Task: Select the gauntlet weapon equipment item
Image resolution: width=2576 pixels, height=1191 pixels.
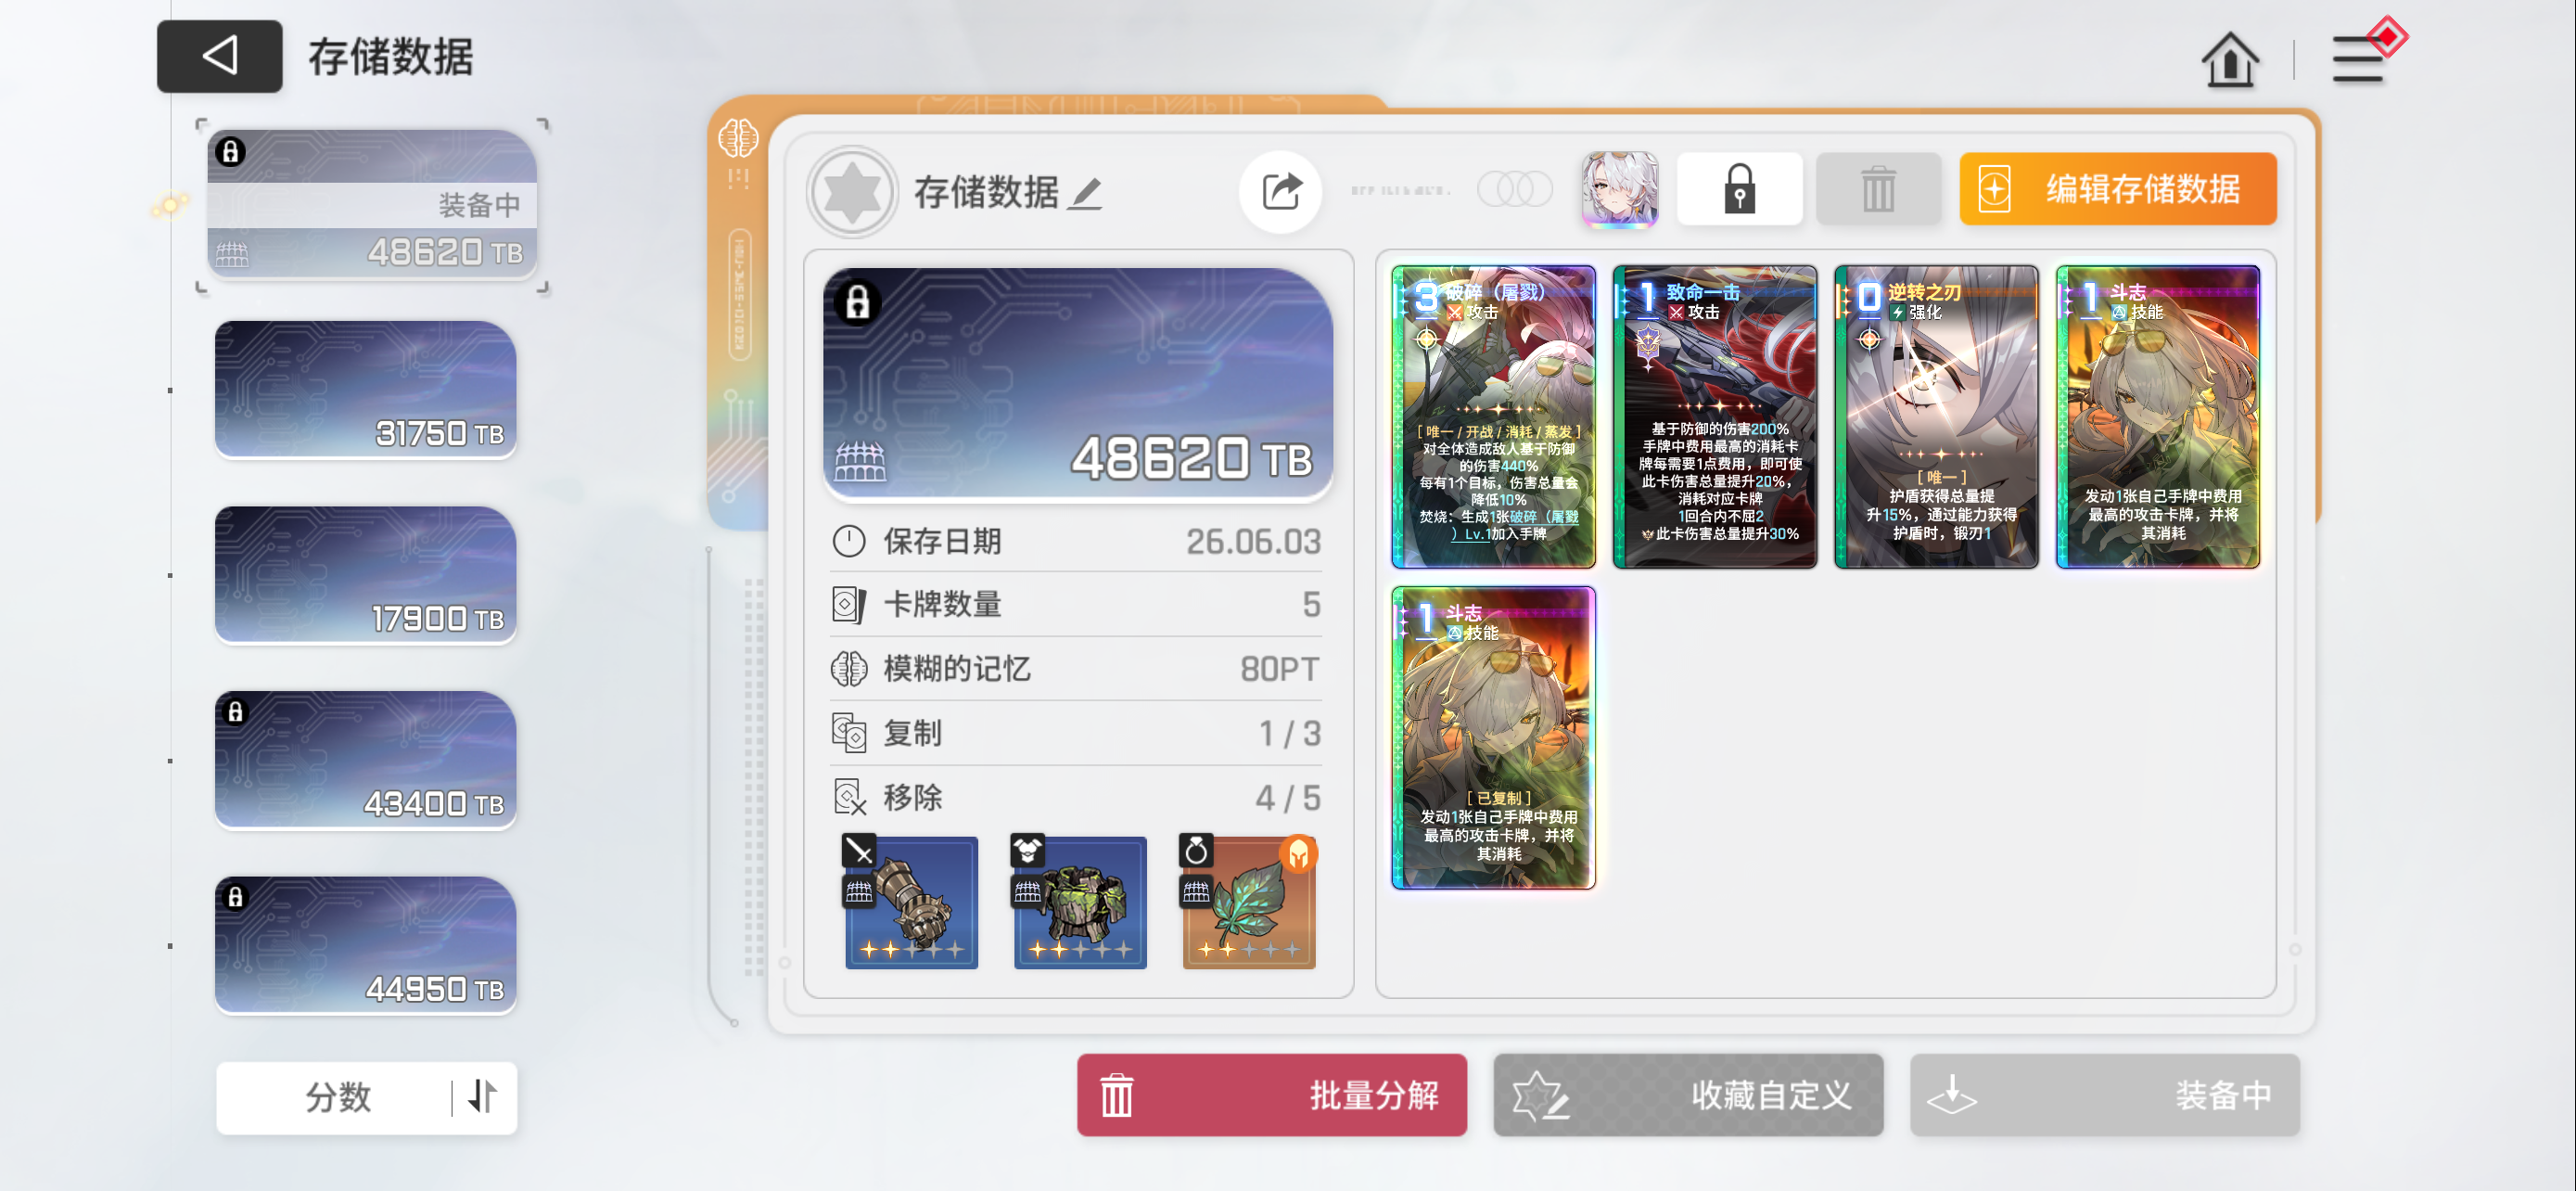Action: [x=911, y=902]
